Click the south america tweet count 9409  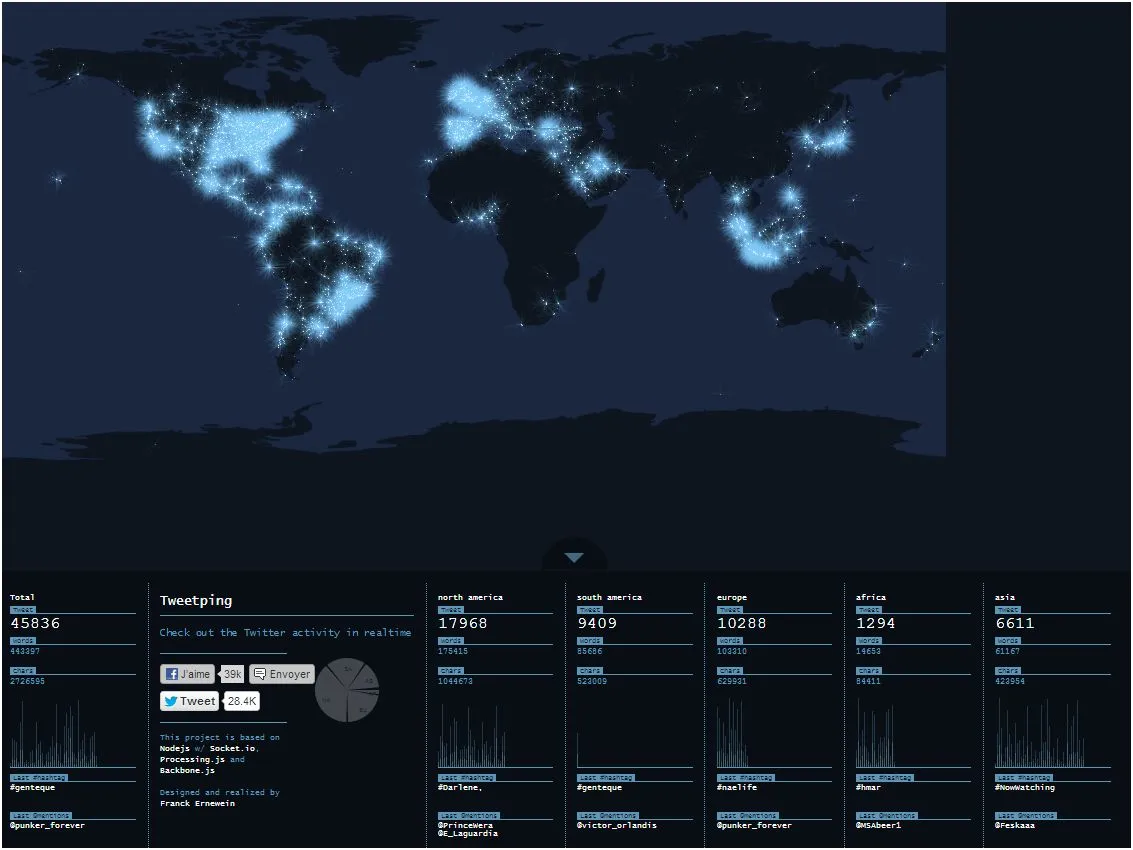(x=597, y=623)
